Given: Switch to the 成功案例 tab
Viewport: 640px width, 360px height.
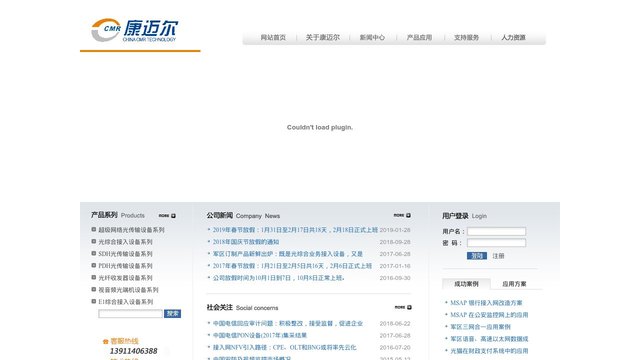Looking at the screenshot, I should click(466, 284).
